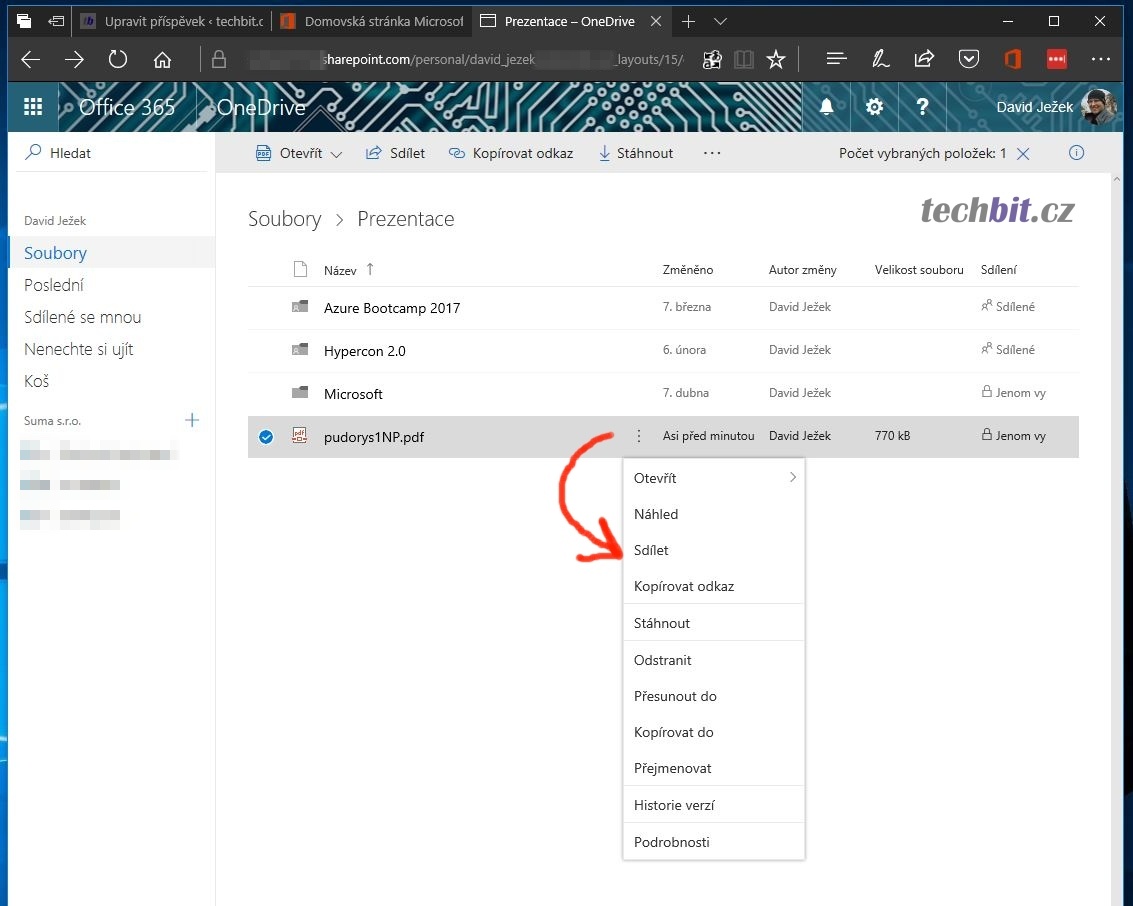Image resolution: width=1133 pixels, height=906 pixels.
Task: Click the Hledat search field
Action: click(110, 153)
